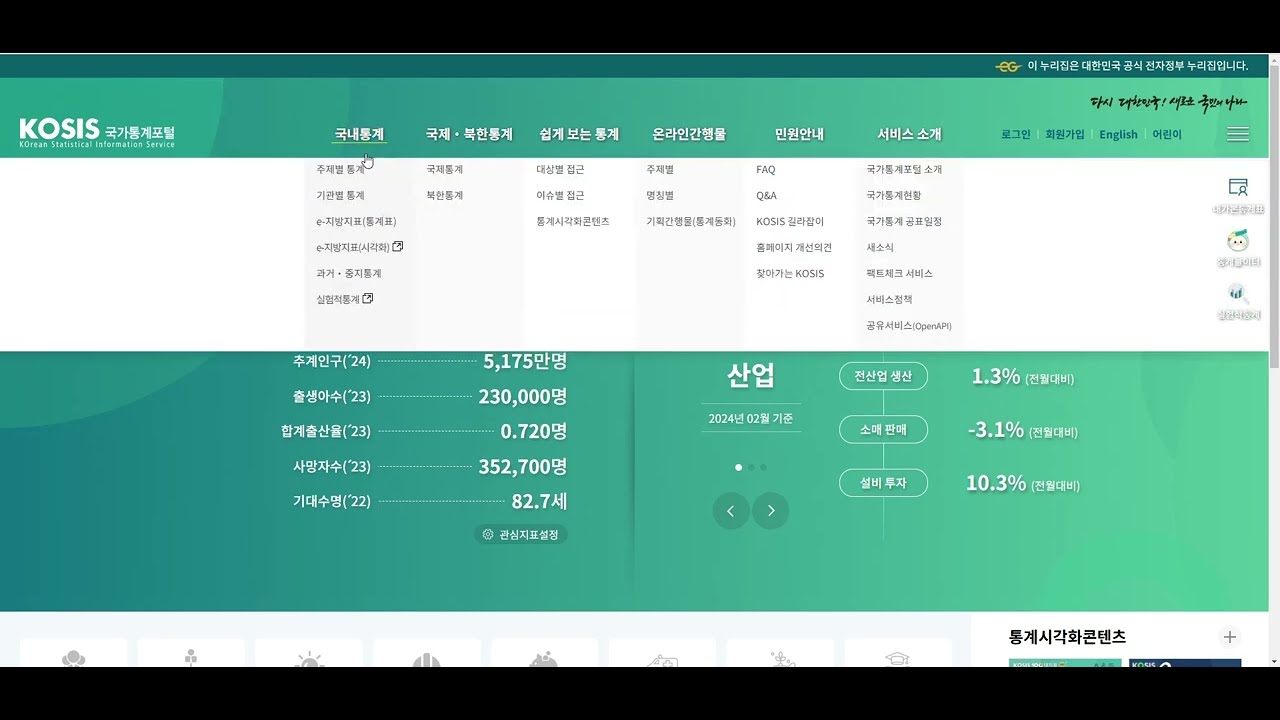This screenshot has width=1280, height=720.
Task: Open 팩트체크 서비스 submenu item
Action: (900, 273)
